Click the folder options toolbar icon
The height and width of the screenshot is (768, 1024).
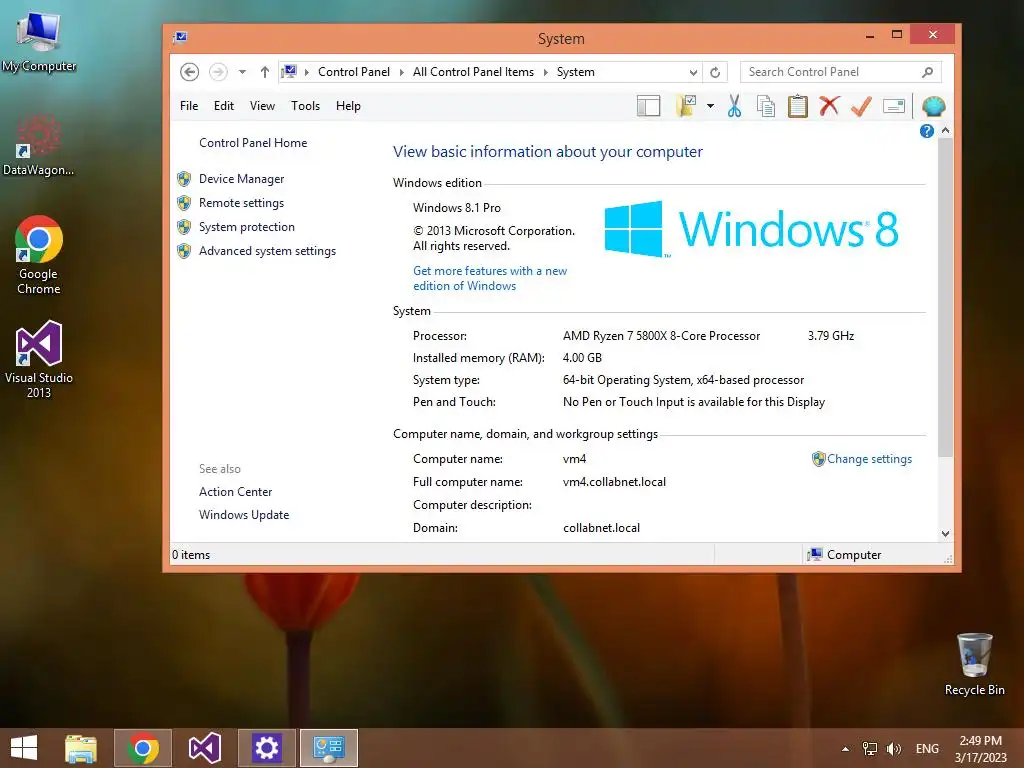coord(686,106)
